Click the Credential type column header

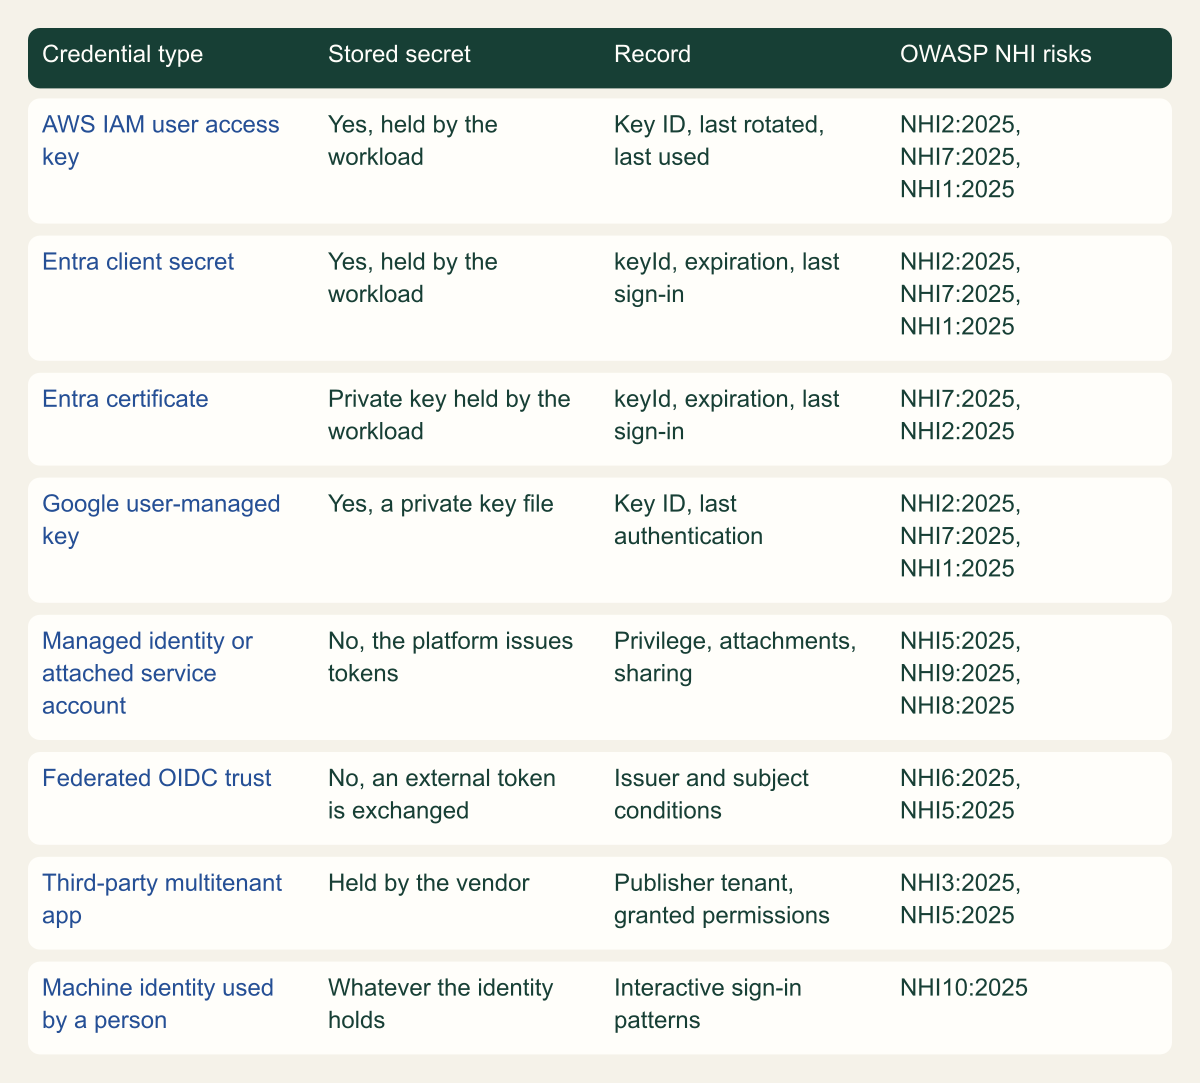click(122, 54)
